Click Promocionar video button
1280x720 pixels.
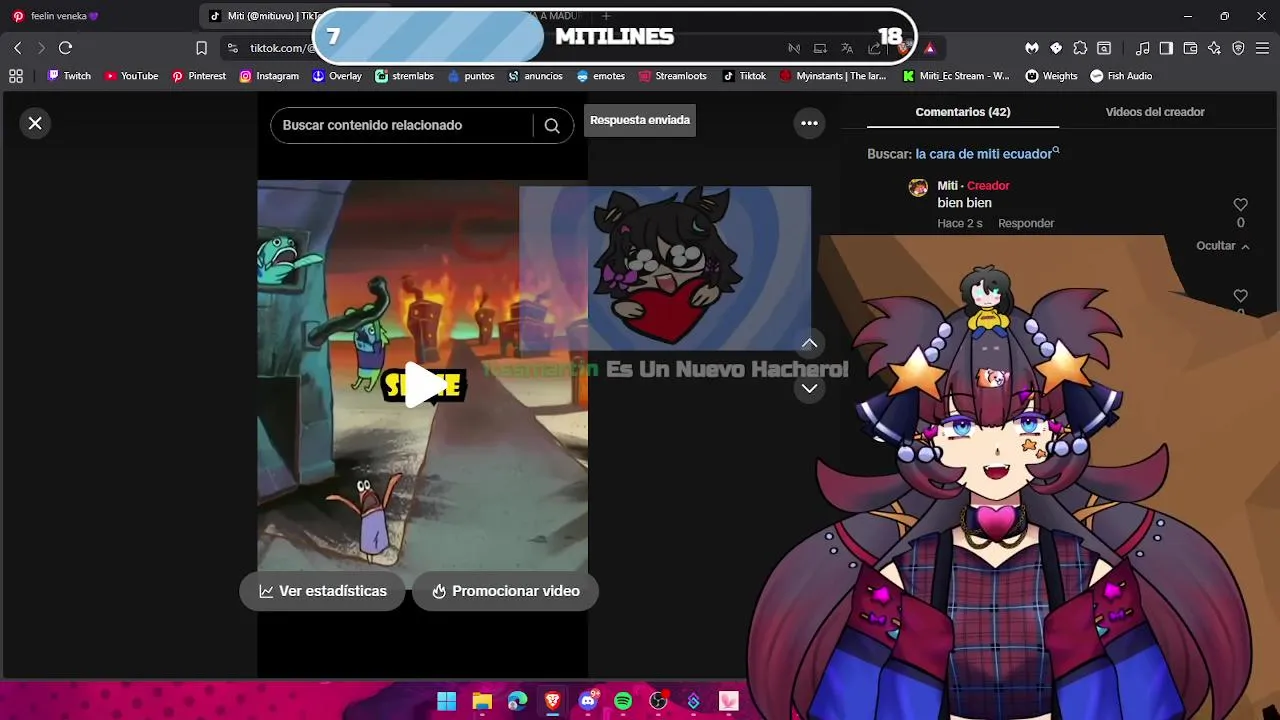(505, 591)
